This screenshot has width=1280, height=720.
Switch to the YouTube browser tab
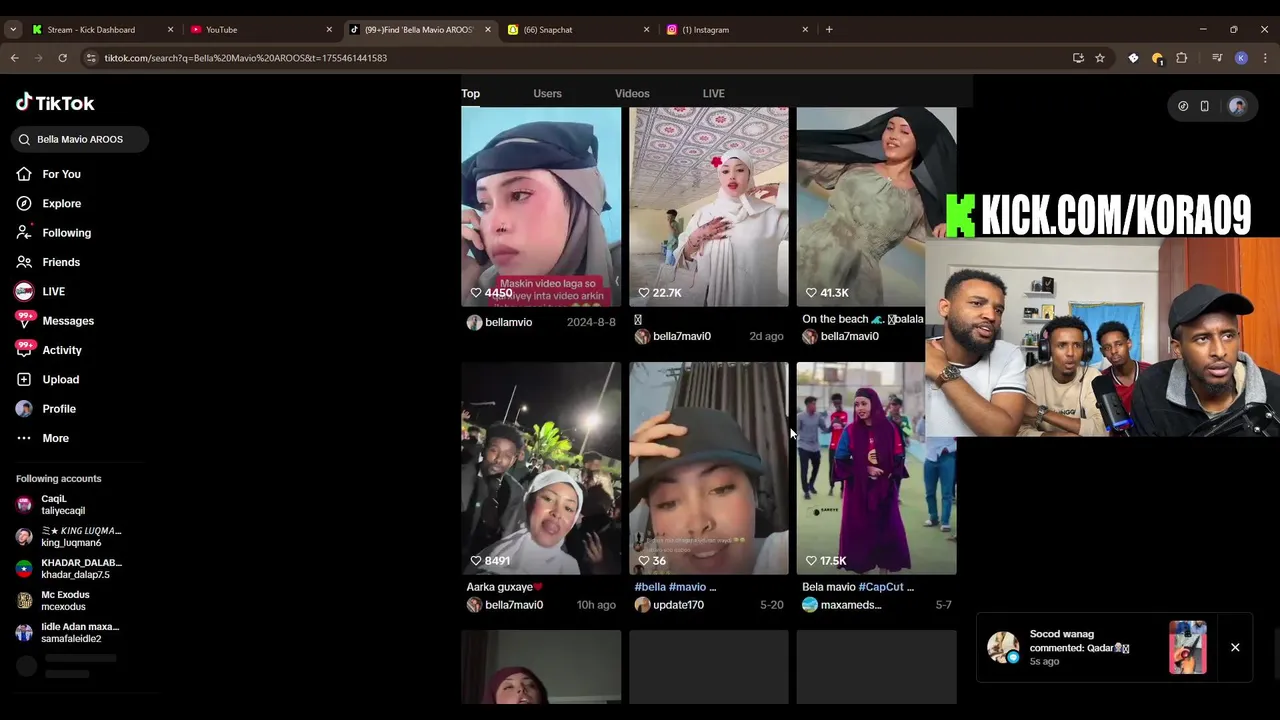[260, 30]
